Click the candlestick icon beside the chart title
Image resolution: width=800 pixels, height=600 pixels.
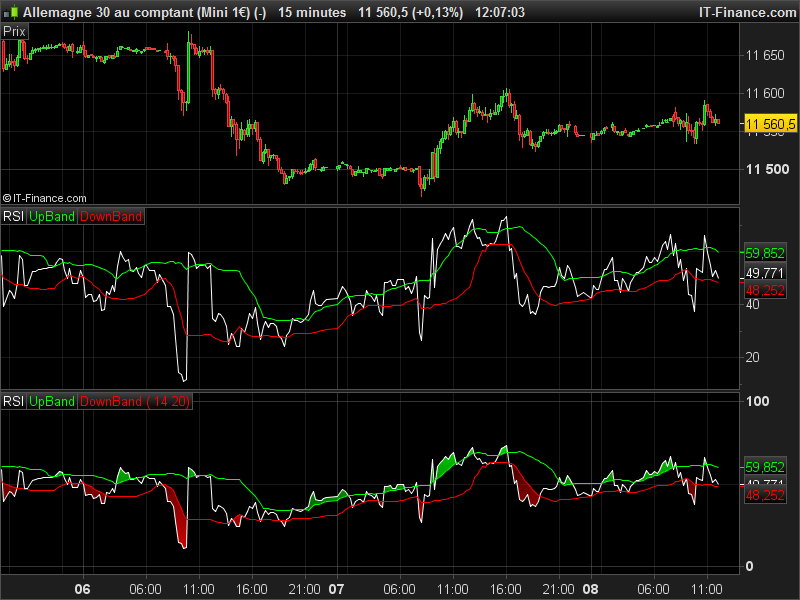click(x=12, y=12)
